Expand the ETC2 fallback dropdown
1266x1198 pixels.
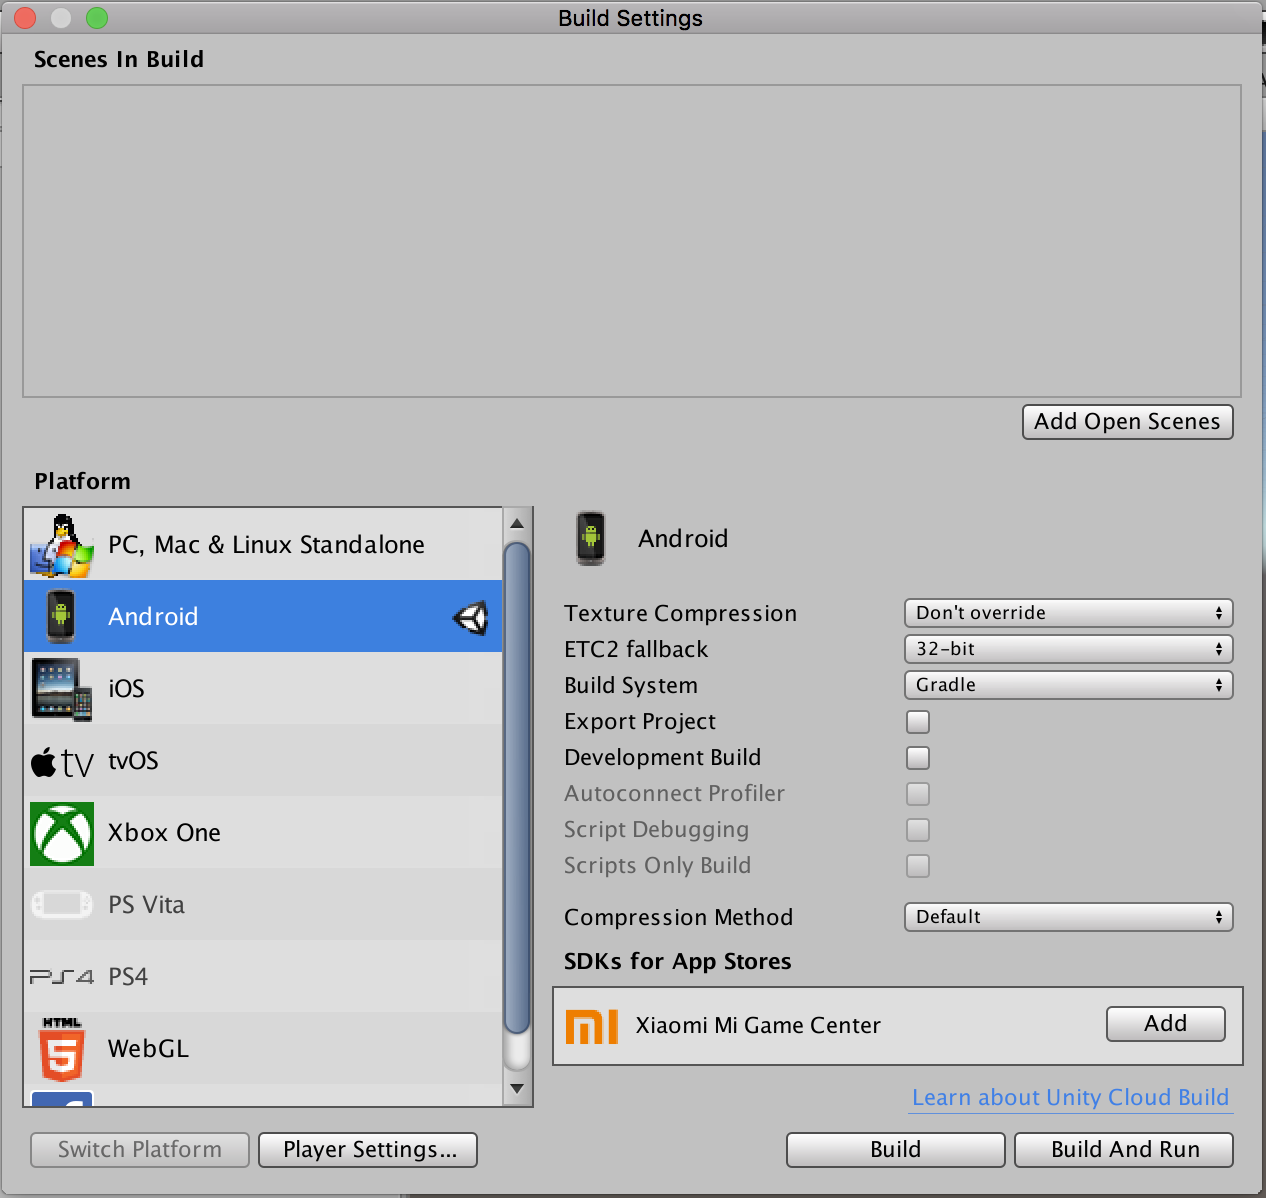(x=1068, y=649)
